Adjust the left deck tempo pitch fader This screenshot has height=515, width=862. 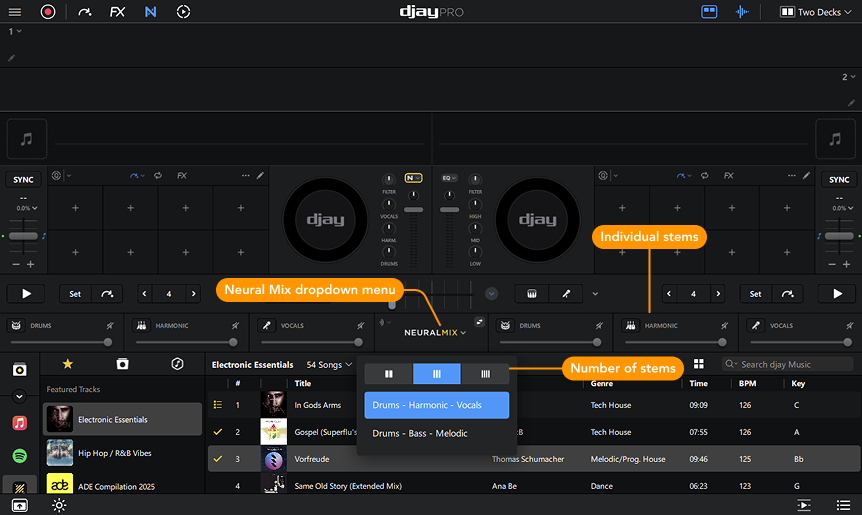[x=23, y=236]
